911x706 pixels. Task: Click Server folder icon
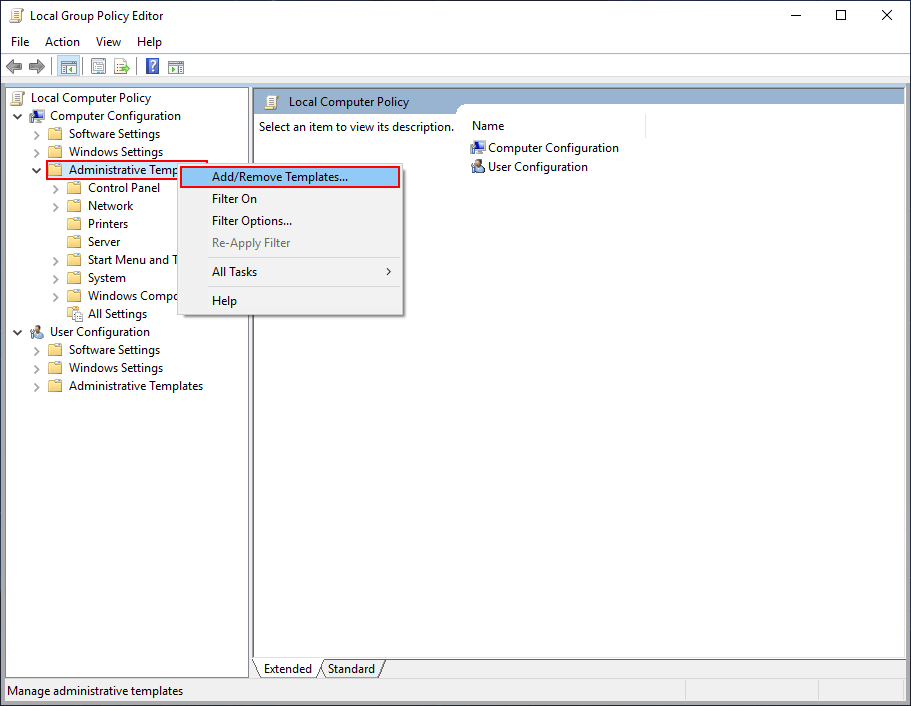[x=74, y=242]
